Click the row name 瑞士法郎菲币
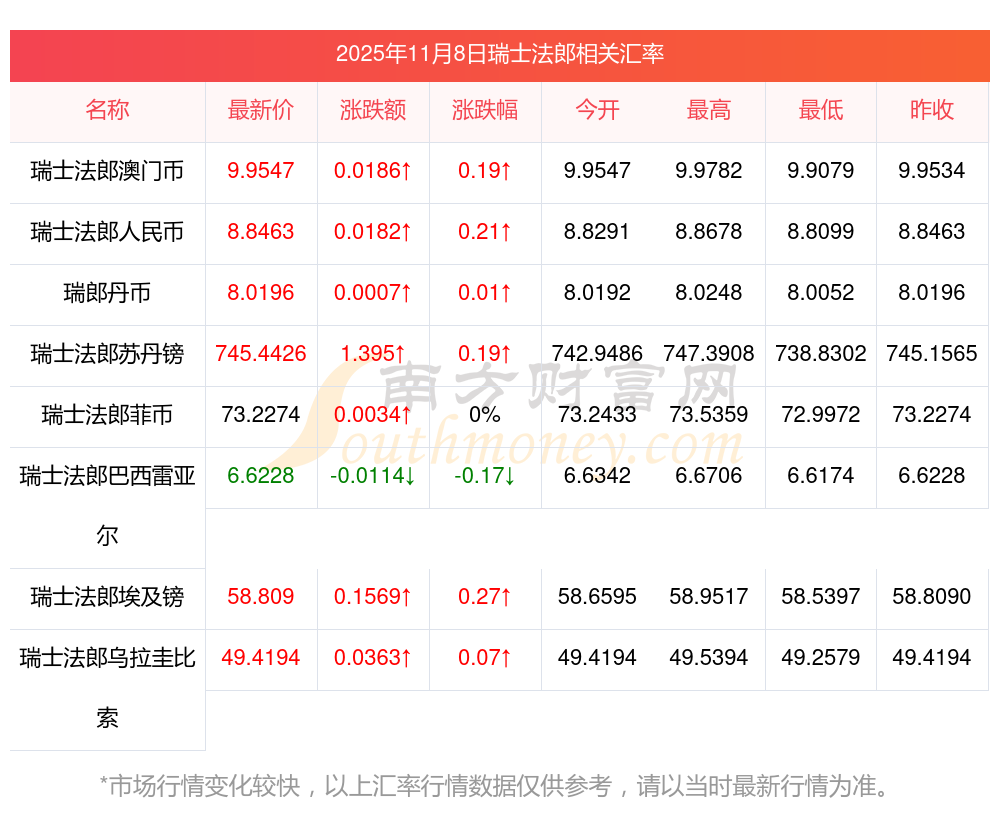Viewport: 1000px width, 817px height. 107,415
